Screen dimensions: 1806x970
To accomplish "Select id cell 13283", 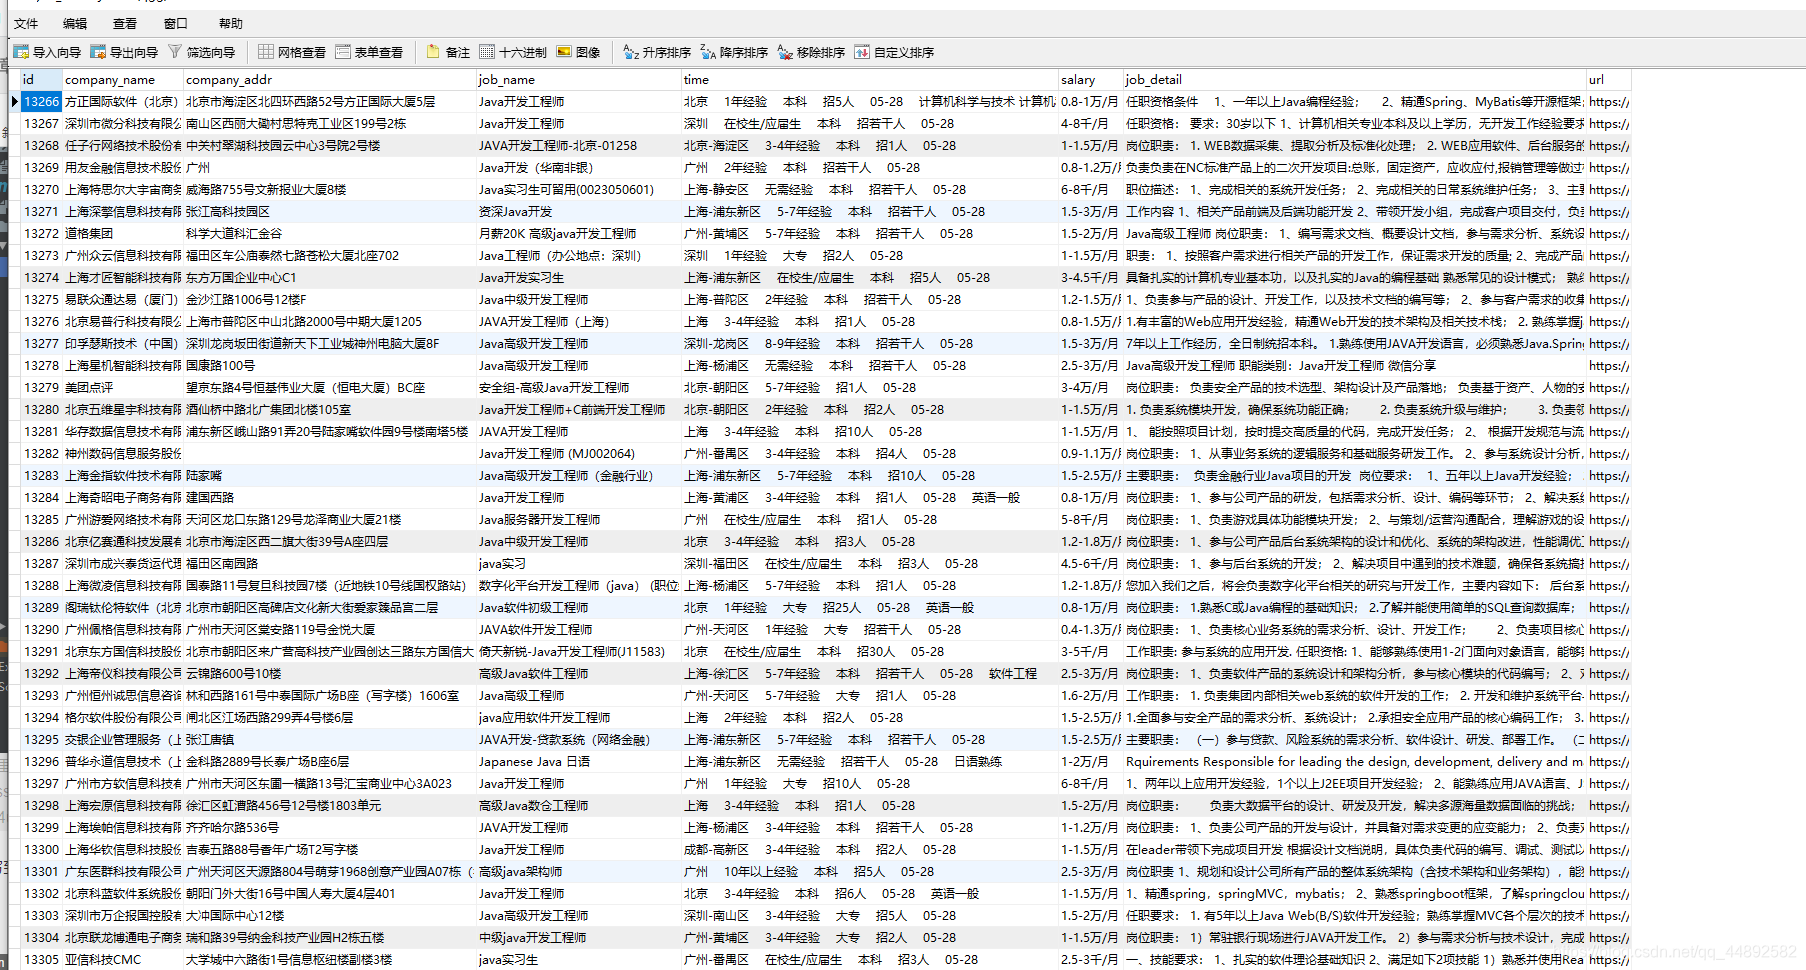I will tap(41, 475).
